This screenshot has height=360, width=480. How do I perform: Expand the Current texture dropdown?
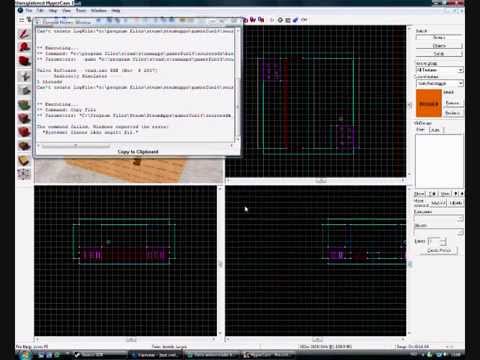tap(460, 83)
